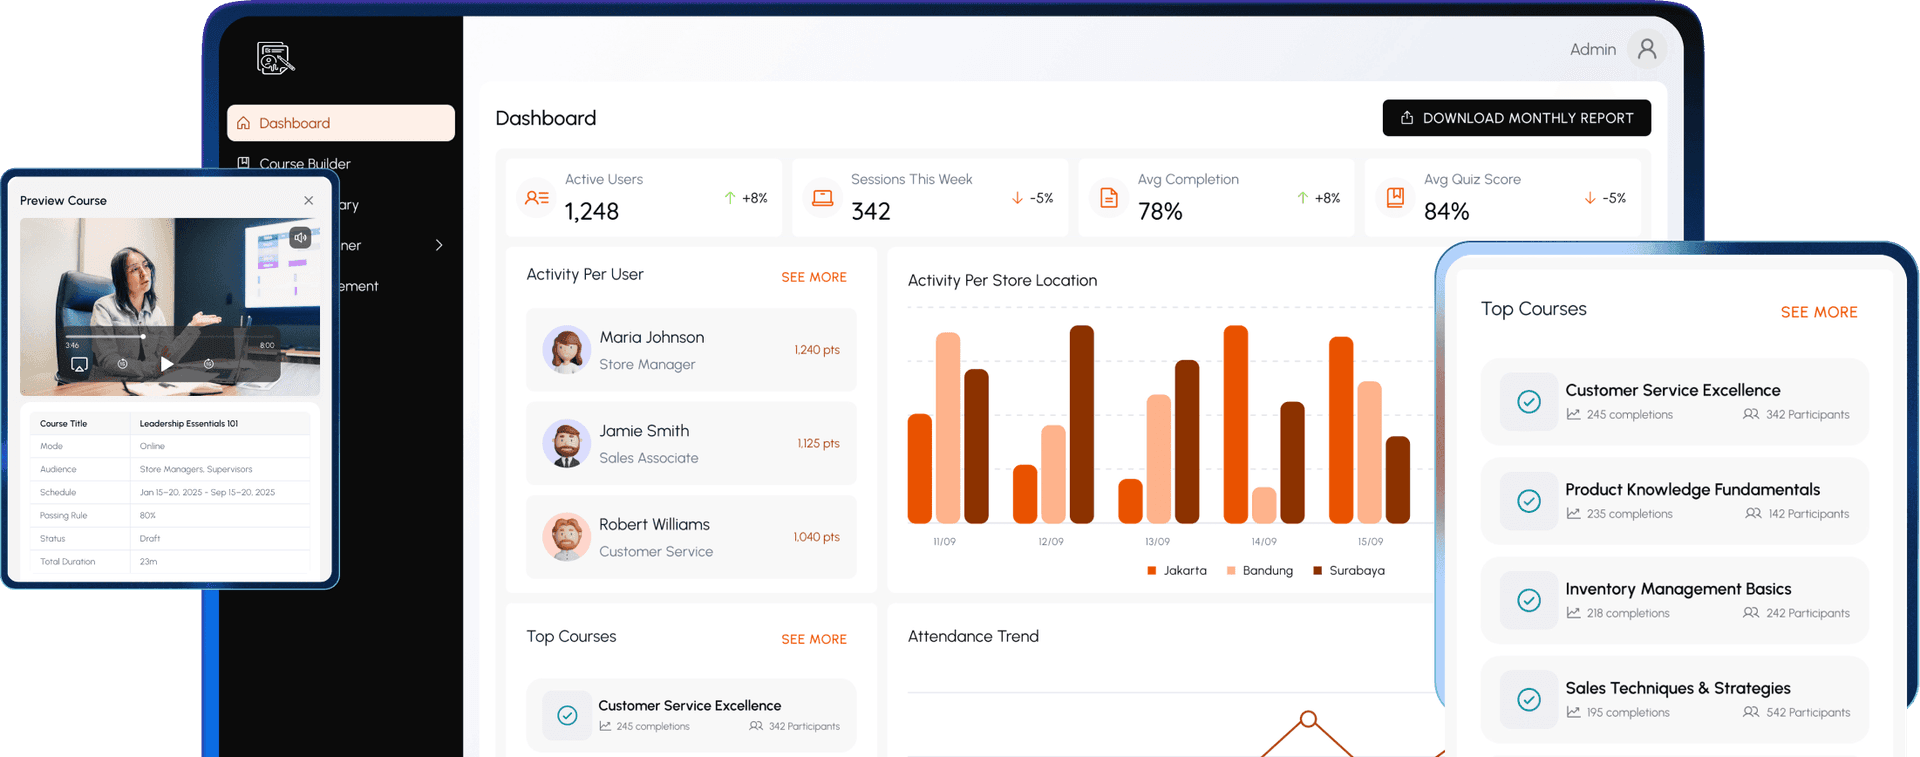Click the Jakarta legend color swatch
This screenshot has height=757, width=1920.
(1152, 571)
